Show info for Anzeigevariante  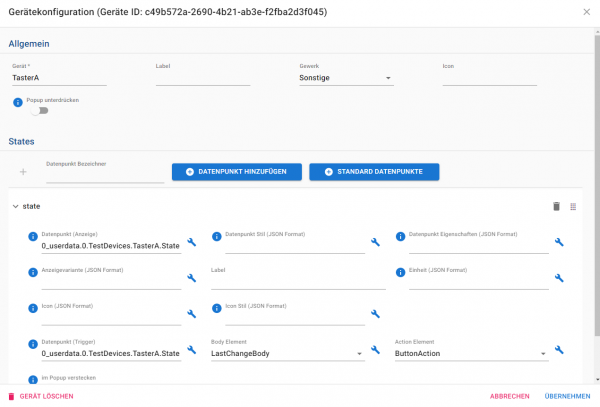33,272
